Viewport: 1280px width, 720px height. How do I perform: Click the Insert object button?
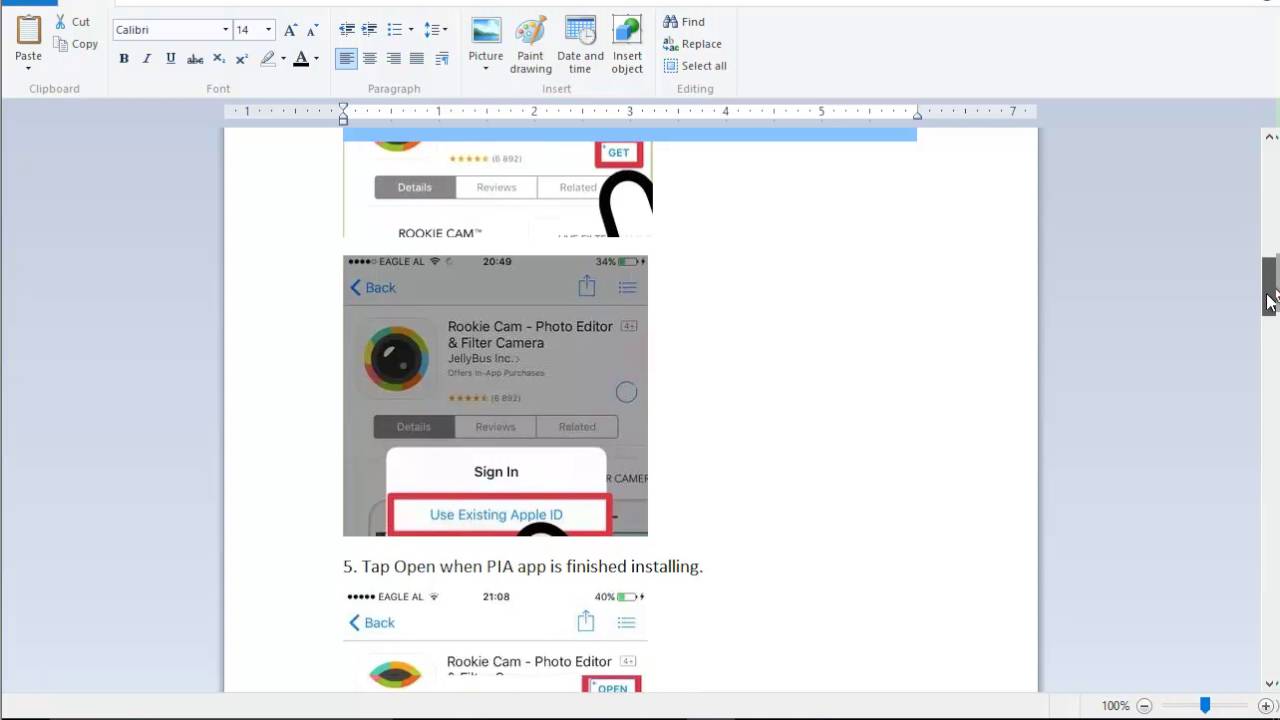(627, 45)
